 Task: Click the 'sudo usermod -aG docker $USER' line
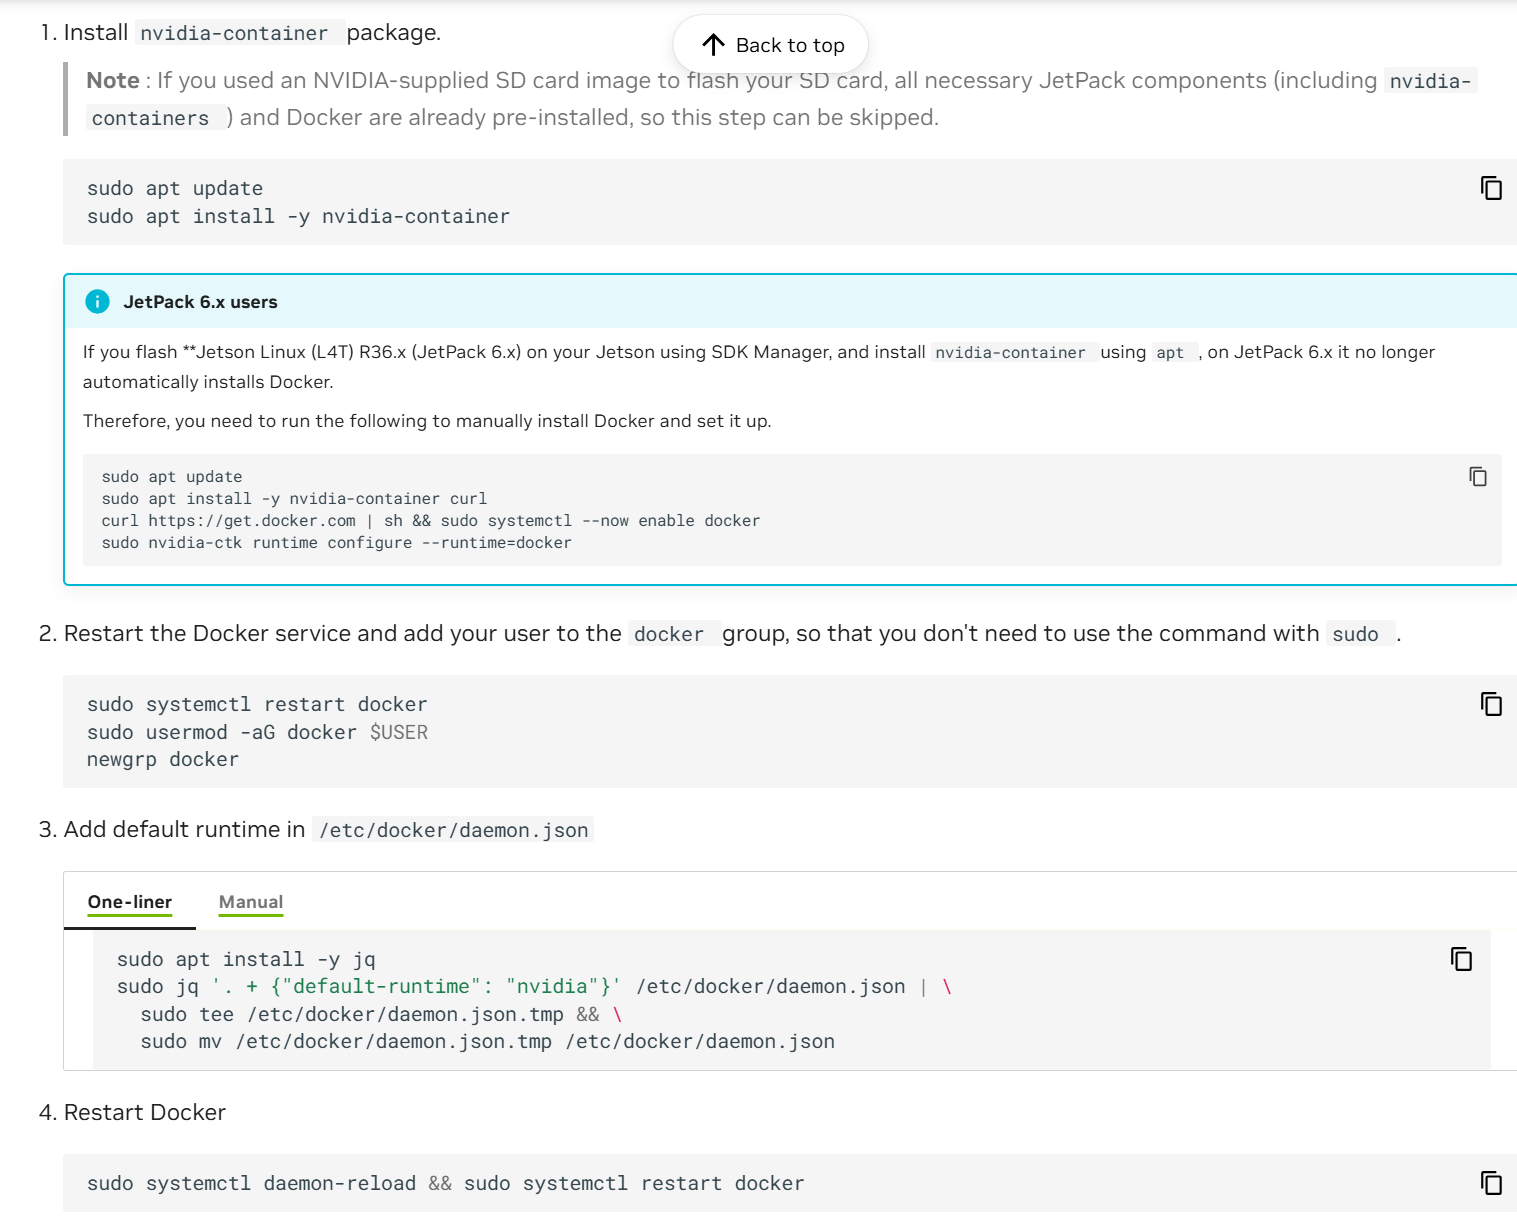pyautogui.click(x=257, y=732)
